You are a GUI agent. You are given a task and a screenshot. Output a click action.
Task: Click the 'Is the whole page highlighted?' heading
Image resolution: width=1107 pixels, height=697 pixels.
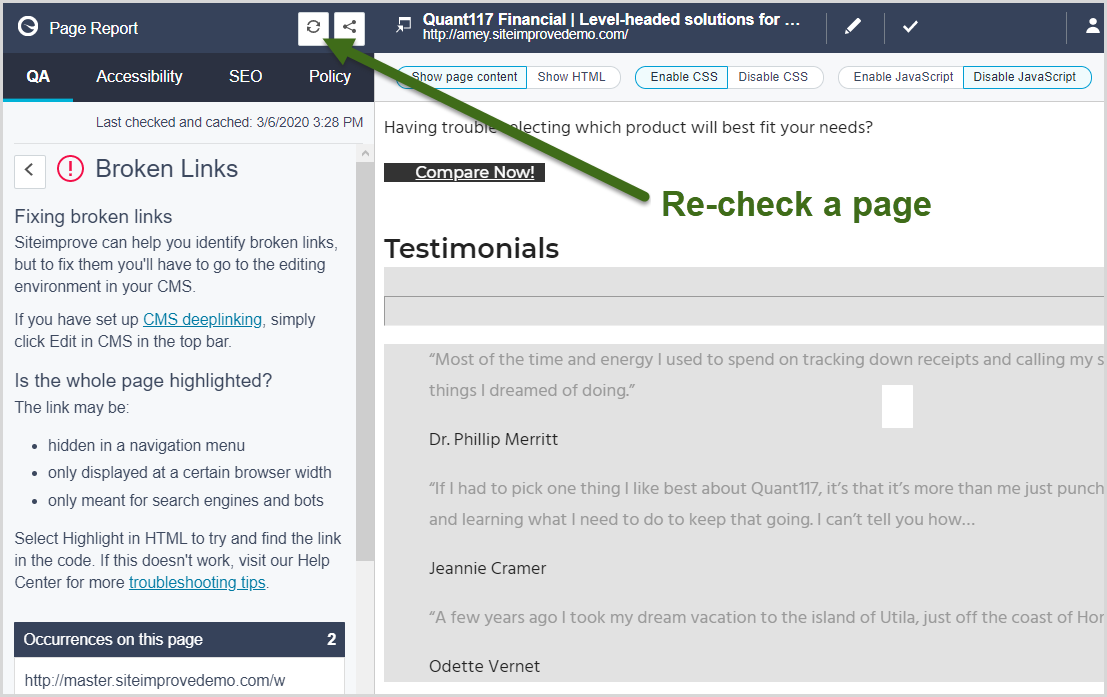(x=143, y=381)
